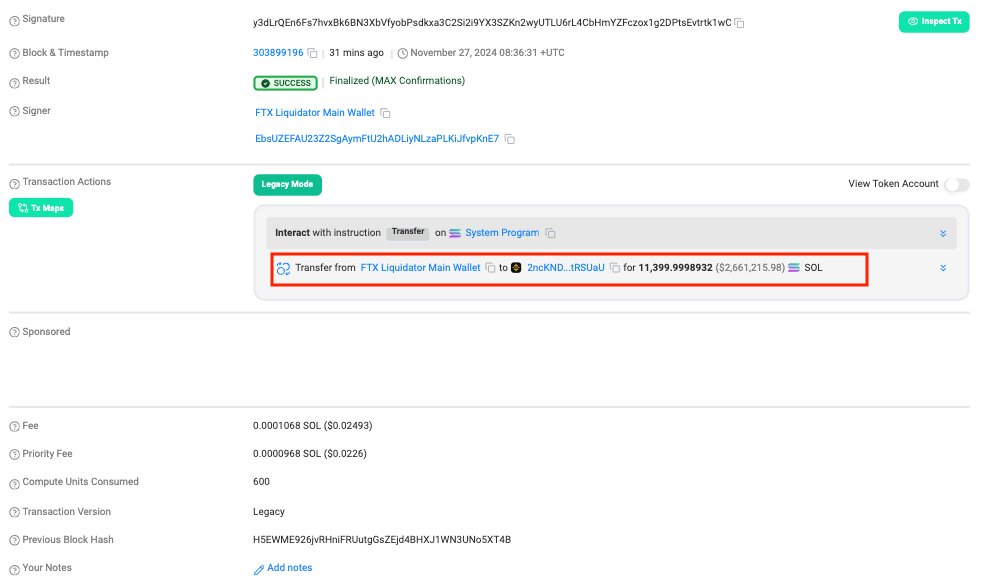Click the SUCCESS result badge

tap(287, 82)
